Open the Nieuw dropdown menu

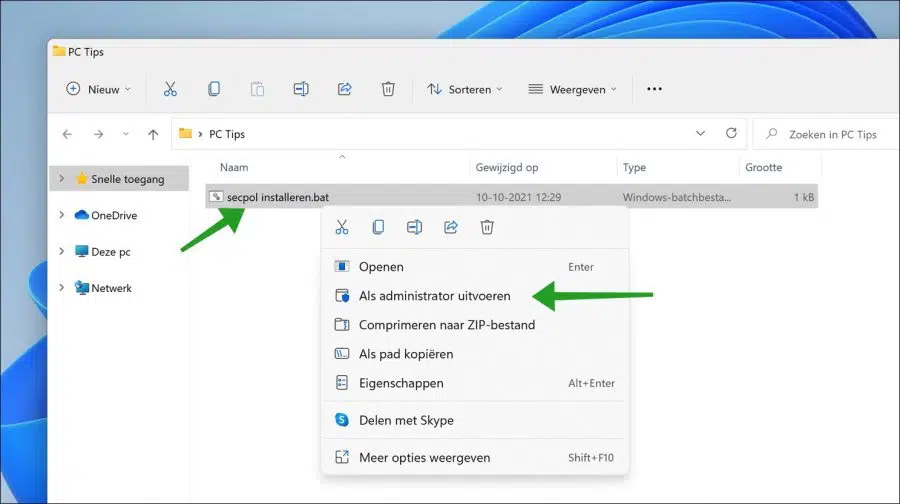point(98,89)
